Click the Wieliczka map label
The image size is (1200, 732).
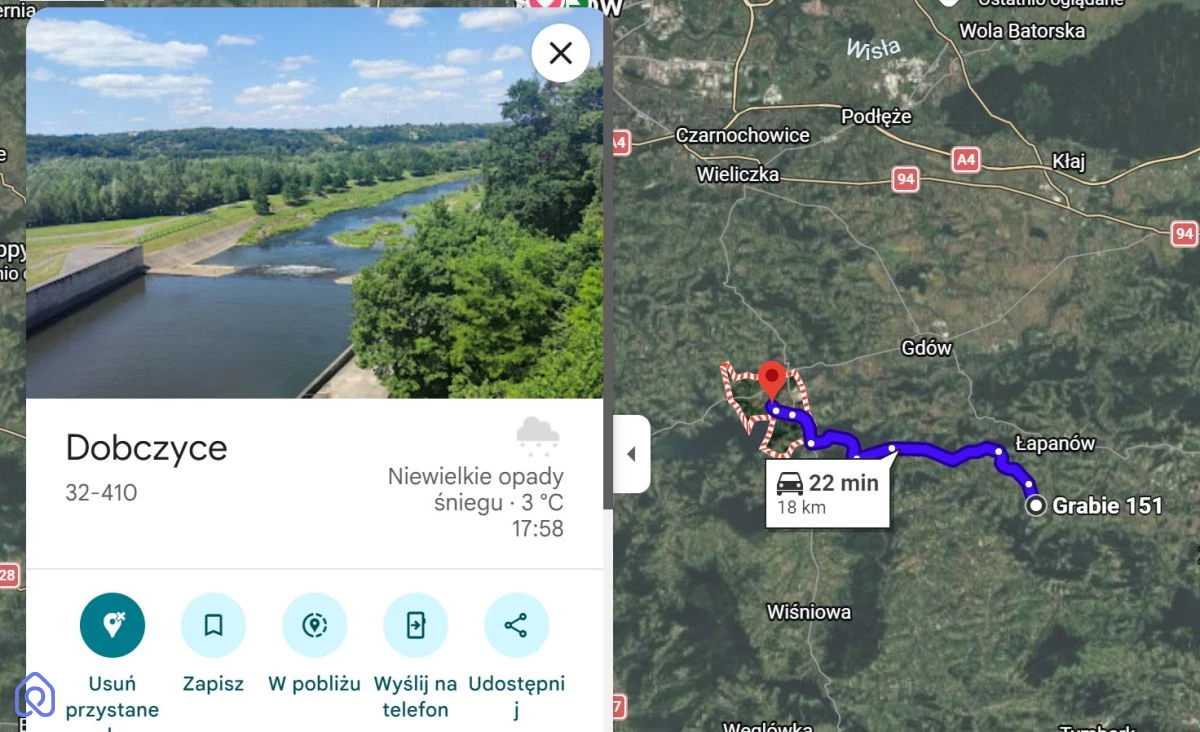[x=737, y=174]
